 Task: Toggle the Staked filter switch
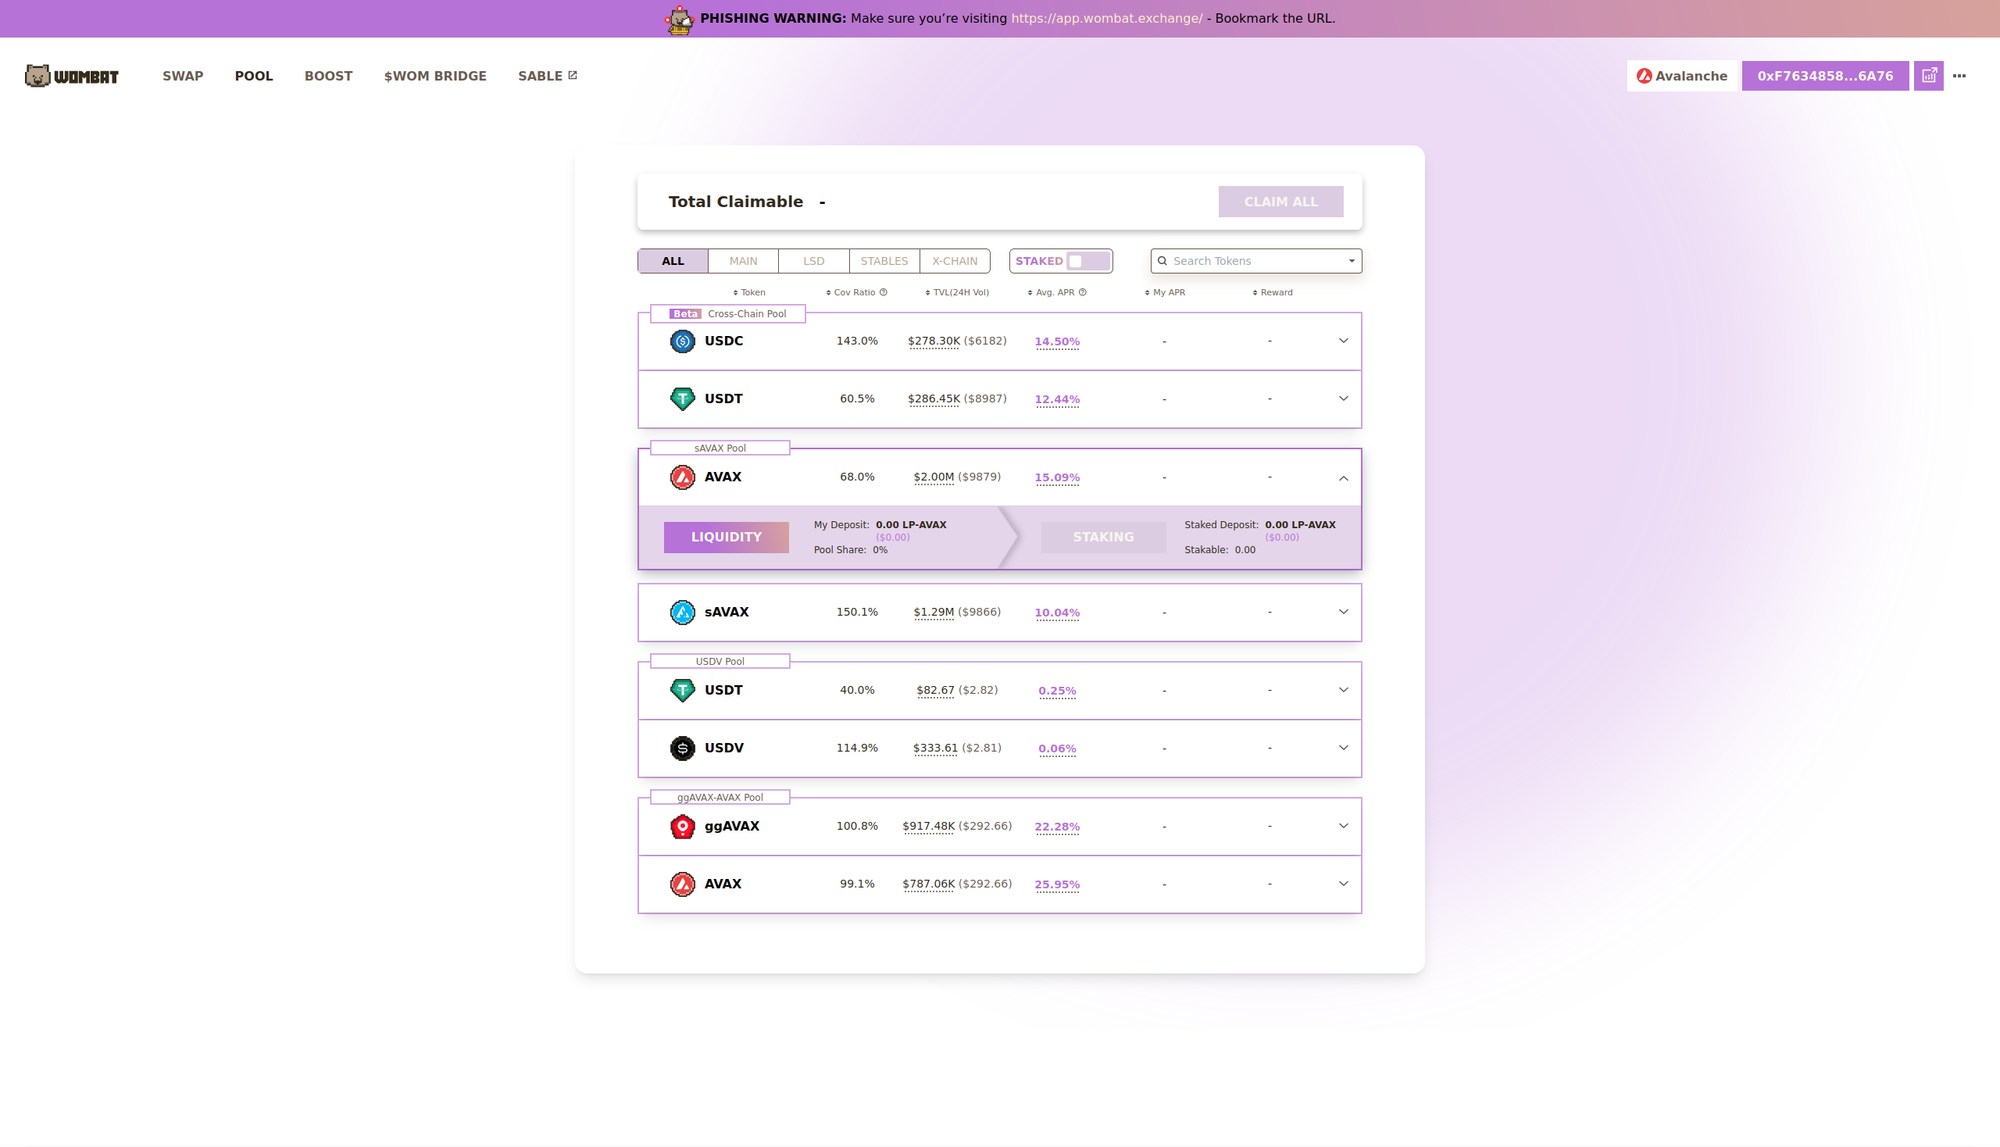click(x=1087, y=261)
